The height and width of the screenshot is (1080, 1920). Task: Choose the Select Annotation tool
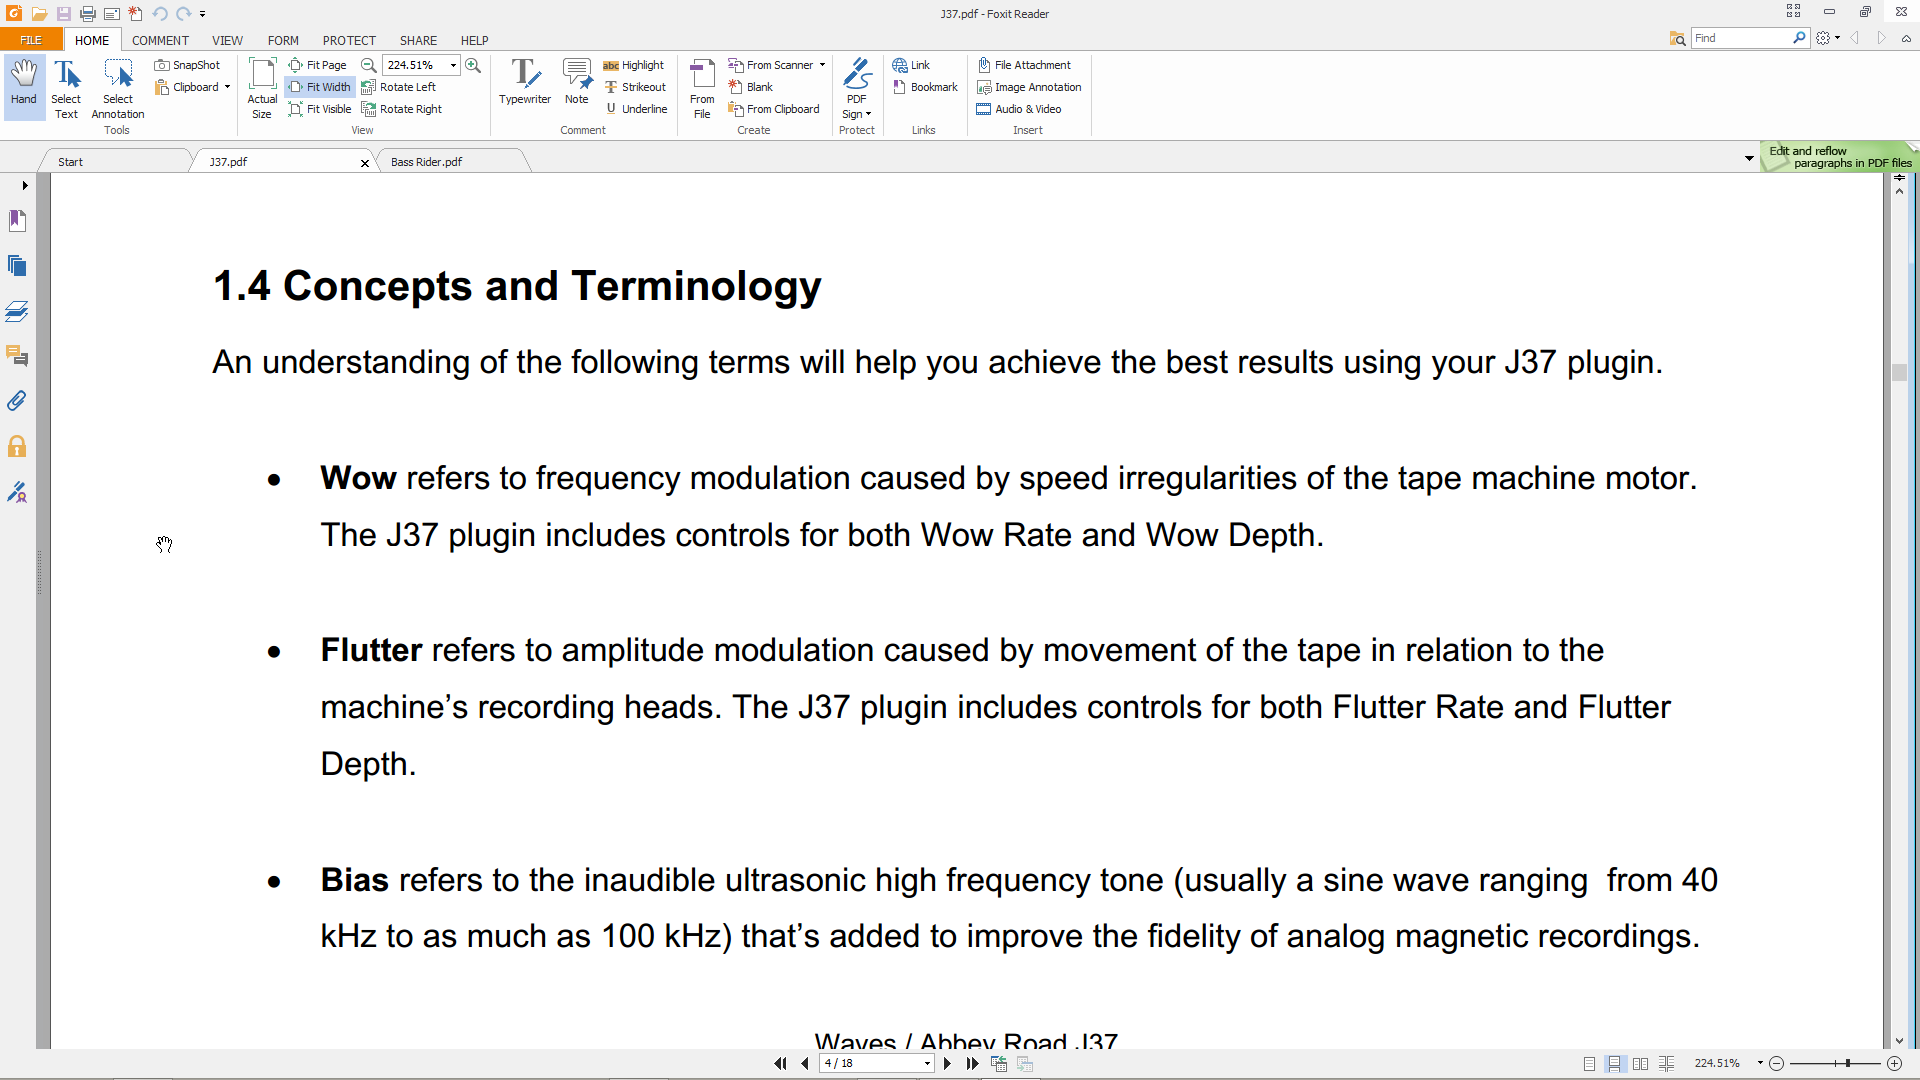pyautogui.click(x=118, y=89)
